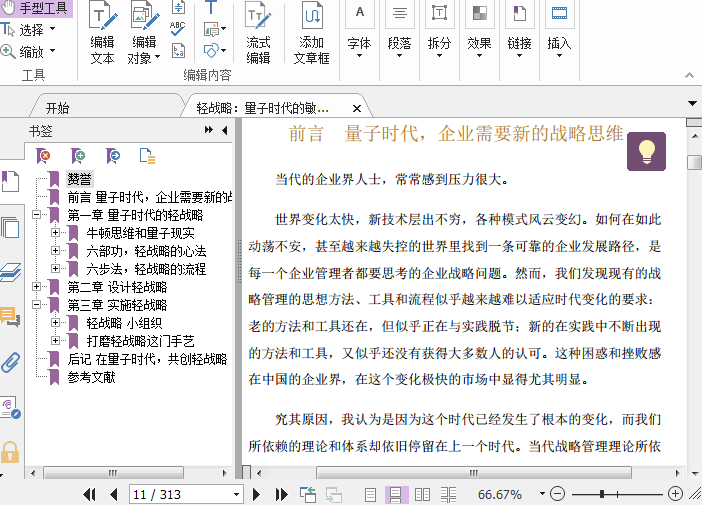702x505 pixels.
Task: Click the Edit Text (编辑文本) tool
Action: [x=102, y=33]
